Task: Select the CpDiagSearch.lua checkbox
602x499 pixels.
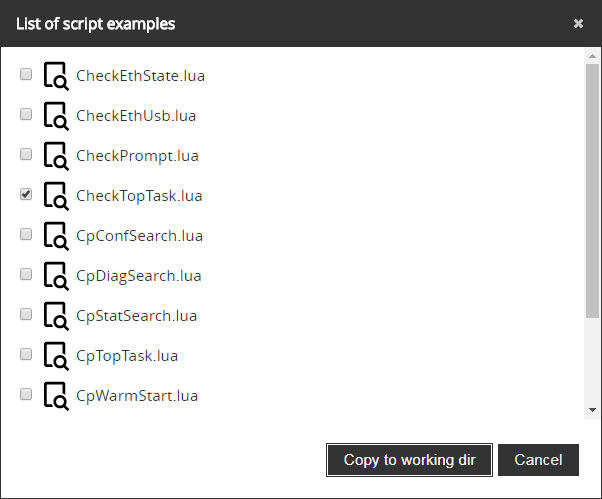Action: 26,275
